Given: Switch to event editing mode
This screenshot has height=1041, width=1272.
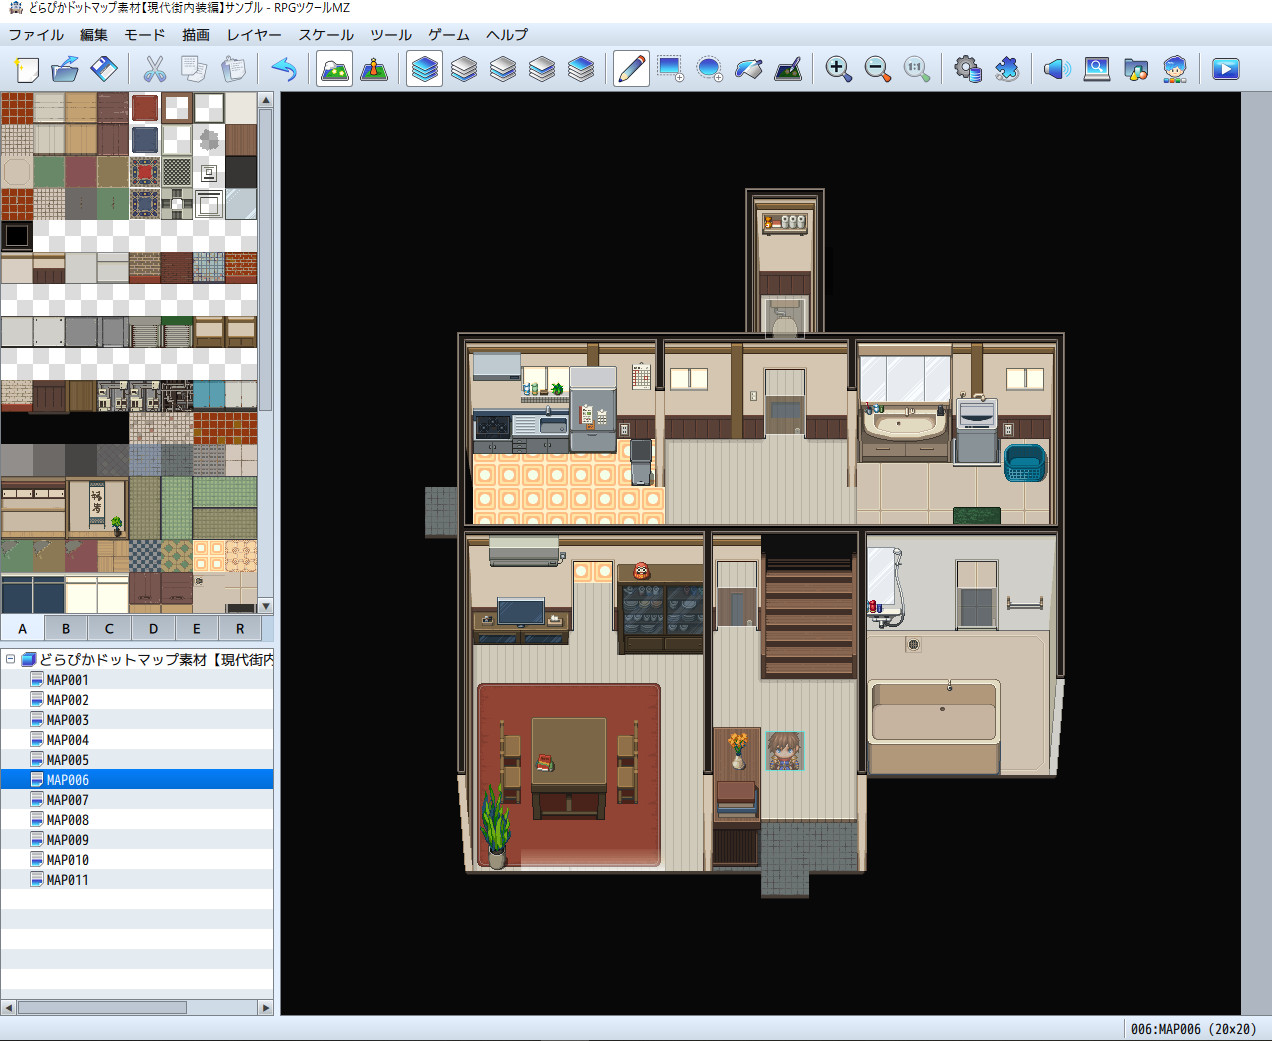Looking at the screenshot, I should pos(374,68).
